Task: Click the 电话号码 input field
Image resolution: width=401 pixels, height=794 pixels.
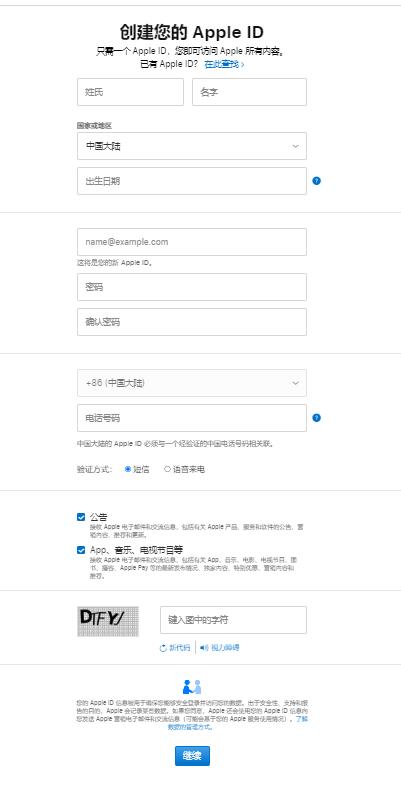Action: pyautogui.click(x=192, y=418)
